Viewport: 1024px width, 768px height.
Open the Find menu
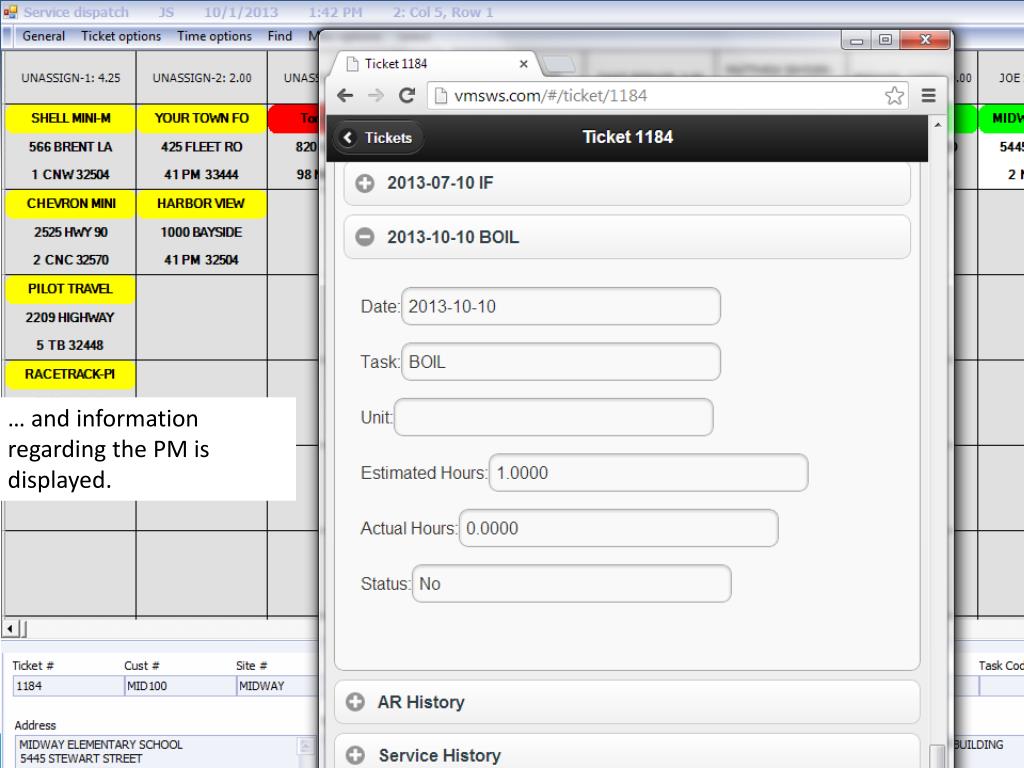[x=280, y=37]
